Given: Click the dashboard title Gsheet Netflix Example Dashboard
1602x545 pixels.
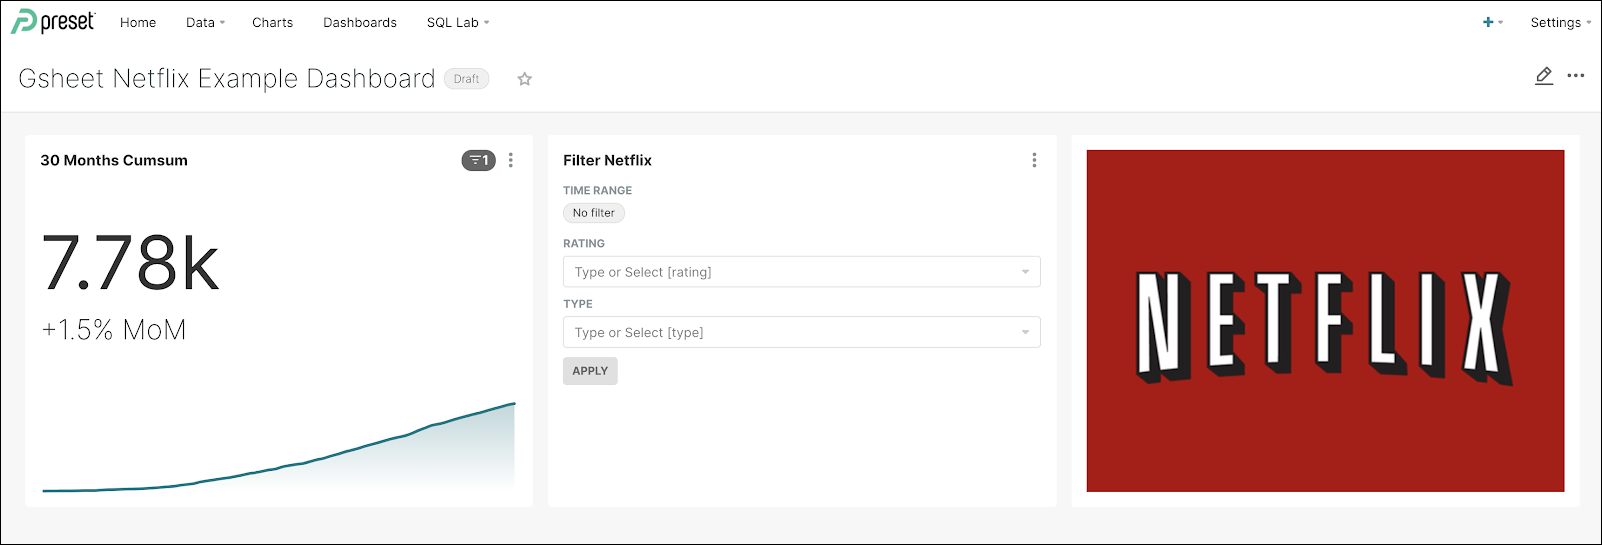Looking at the screenshot, I should click(227, 79).
